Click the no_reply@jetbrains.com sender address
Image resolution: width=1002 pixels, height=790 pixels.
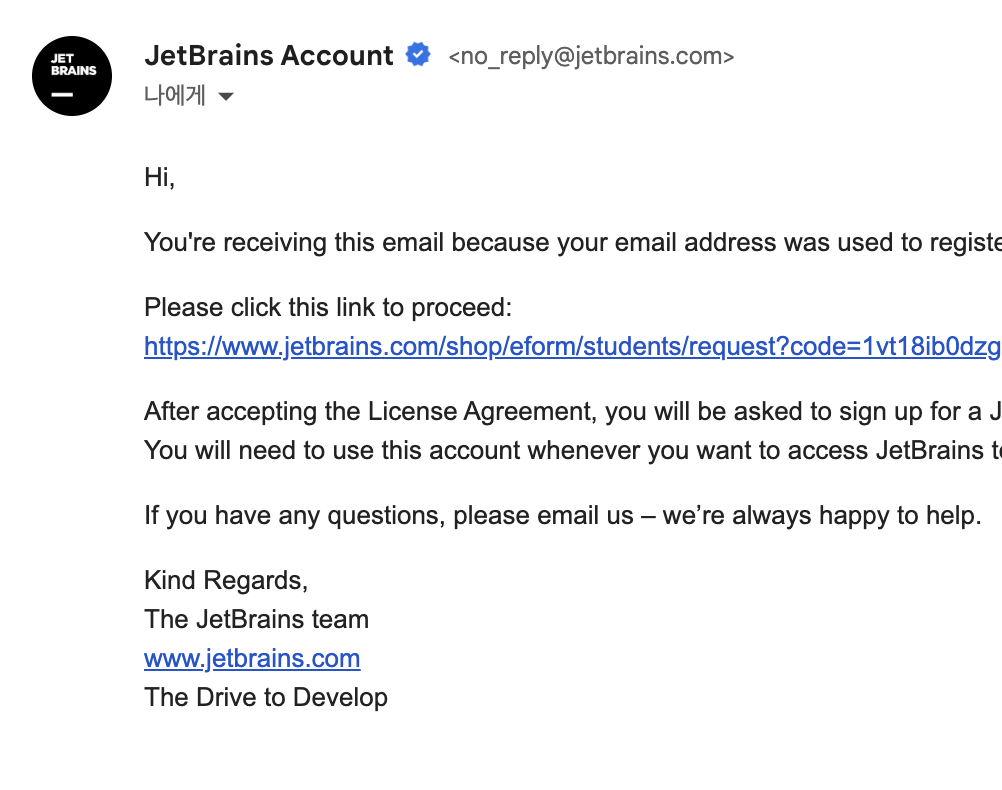[x=592, y=56]
